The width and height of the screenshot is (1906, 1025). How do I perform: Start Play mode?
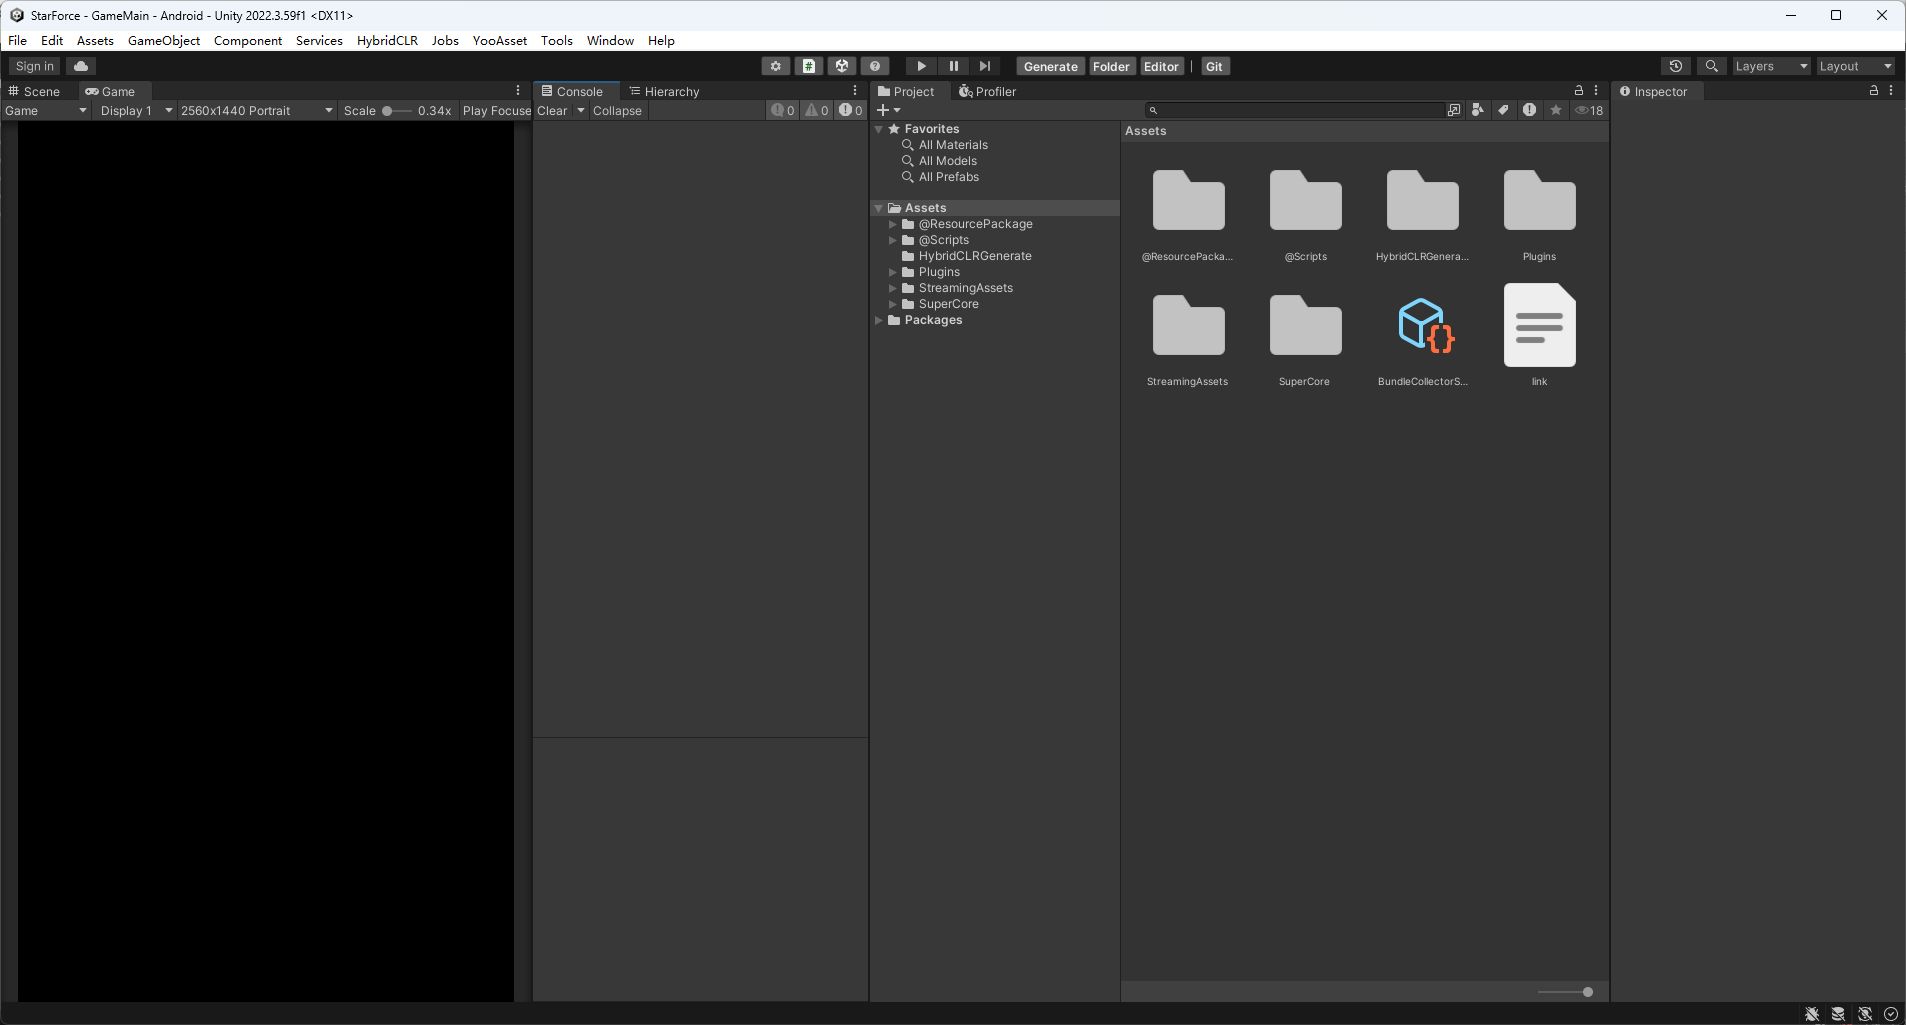[921, 66]
